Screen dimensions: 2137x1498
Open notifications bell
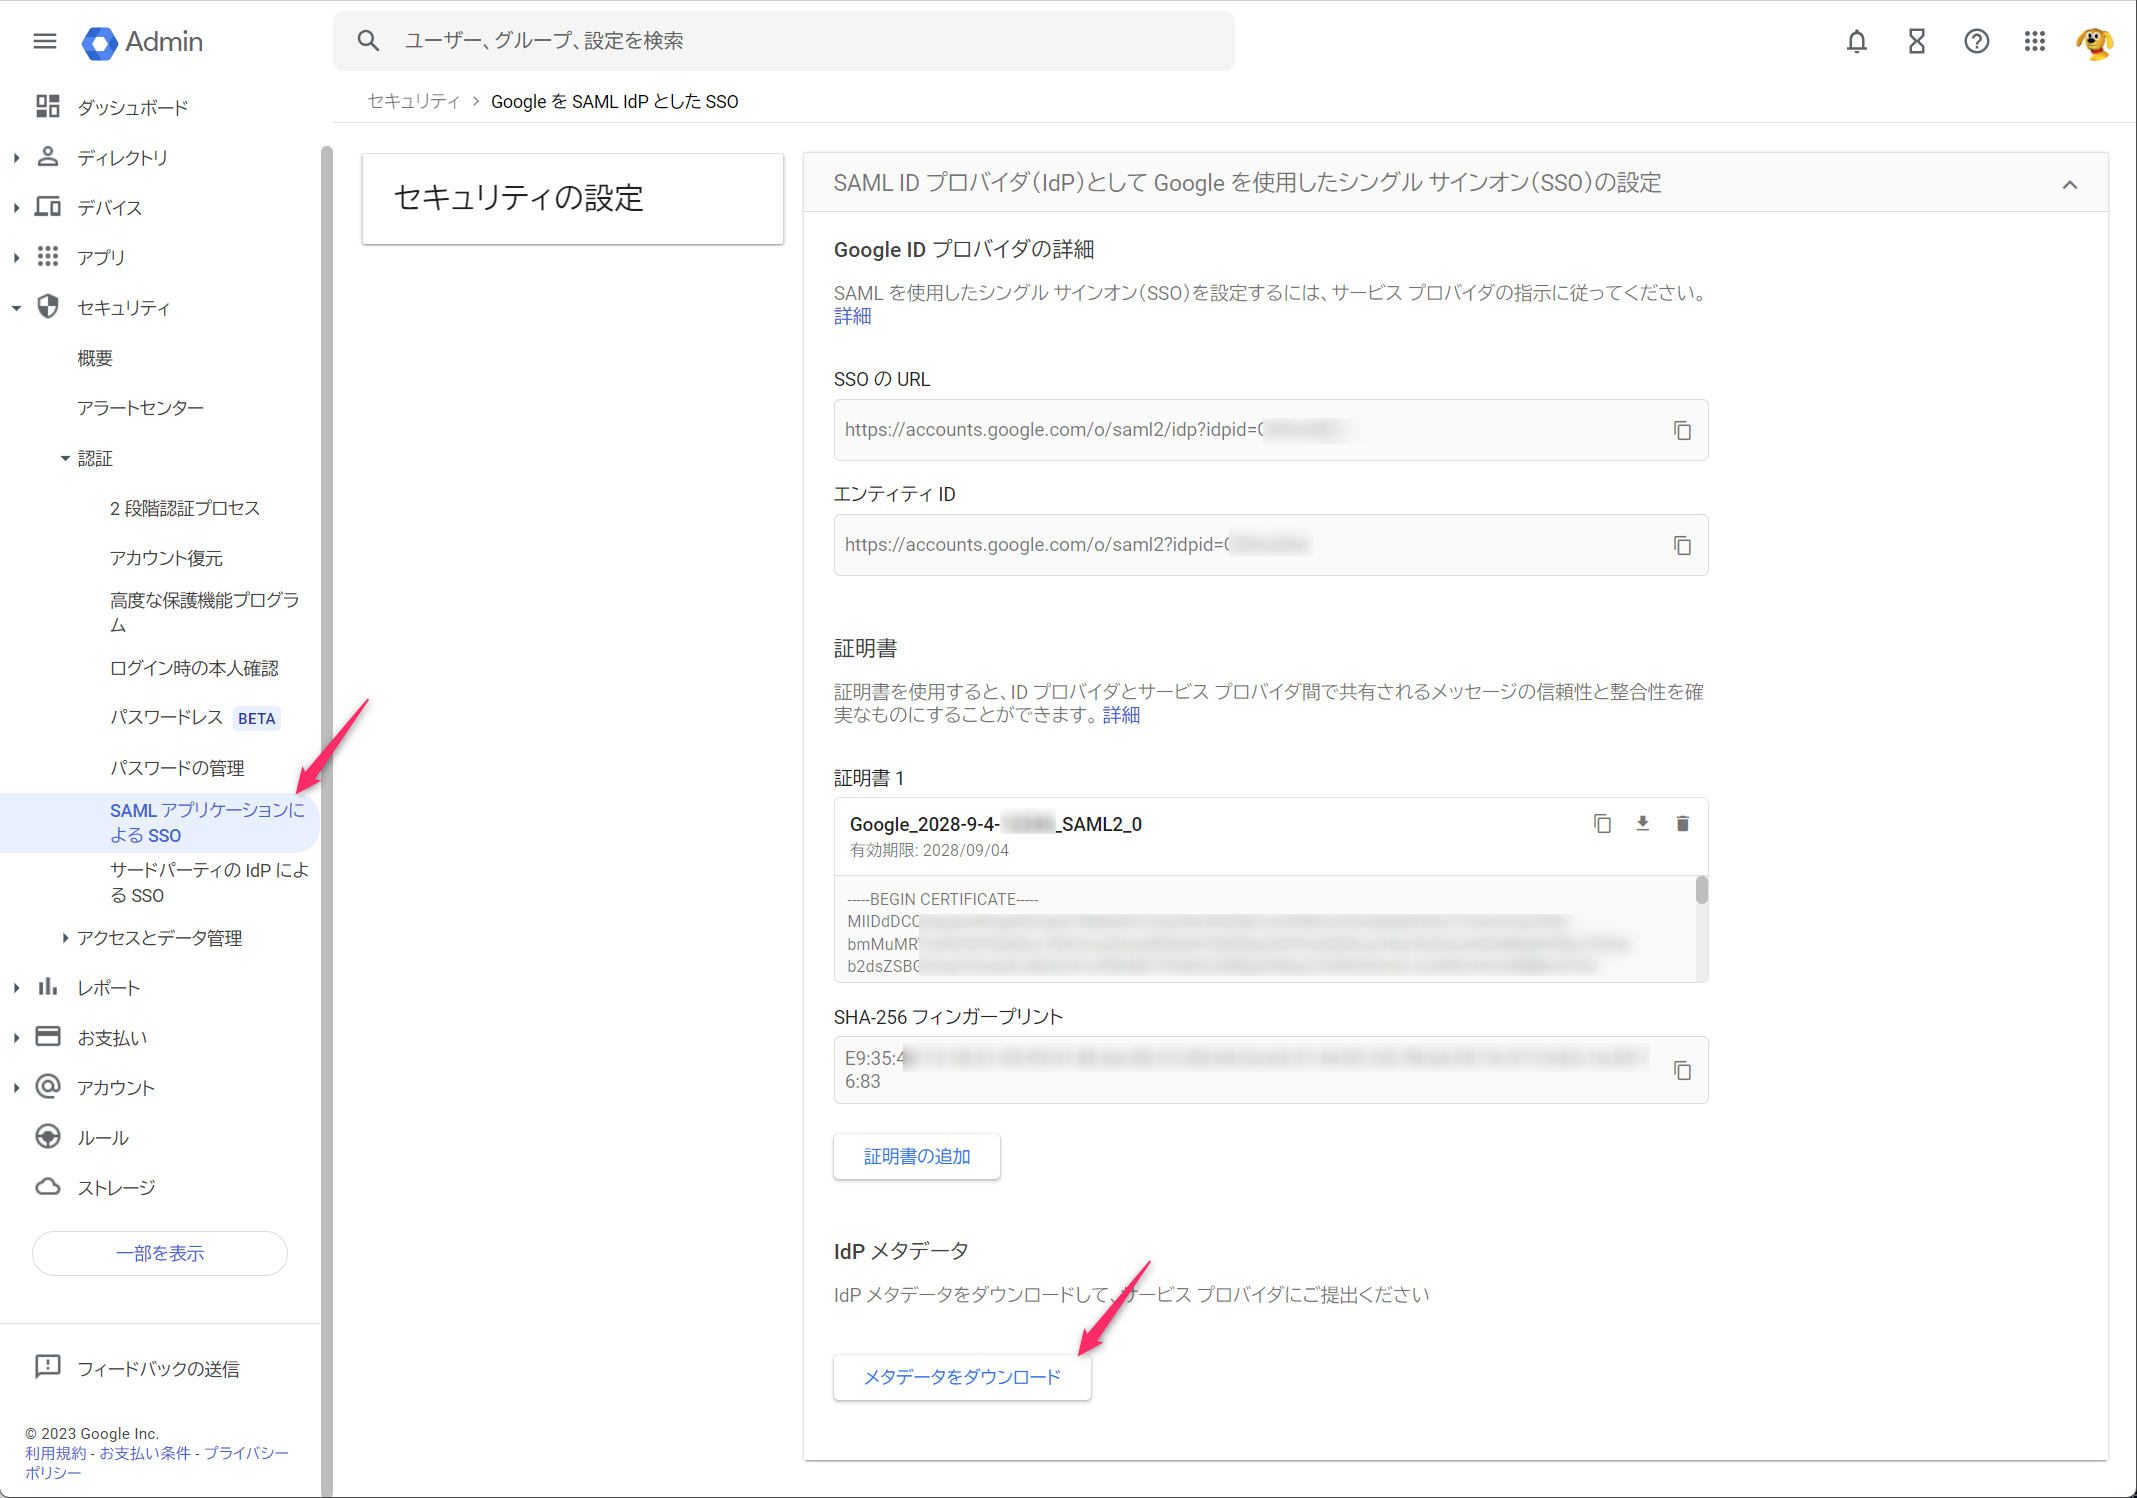click(1856, 41)
